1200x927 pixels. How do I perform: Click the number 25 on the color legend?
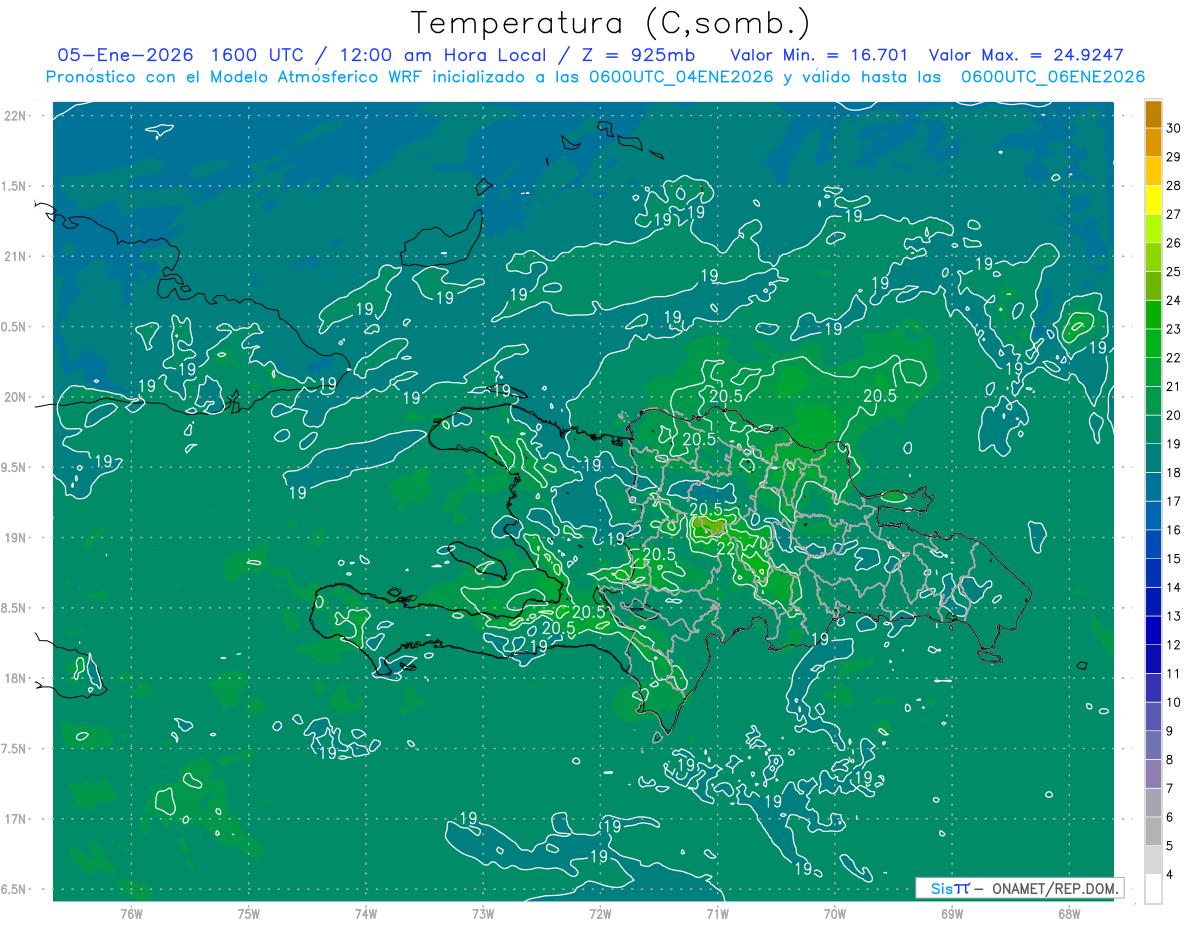tap(1174, 272)
